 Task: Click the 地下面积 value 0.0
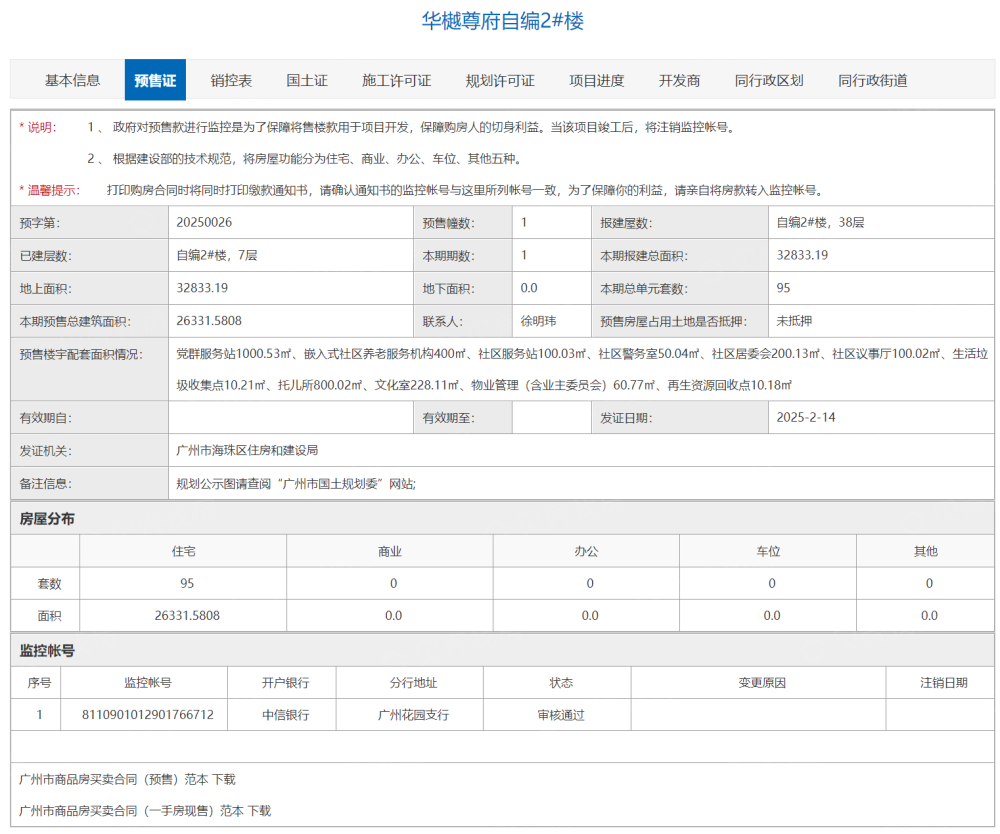529,288
